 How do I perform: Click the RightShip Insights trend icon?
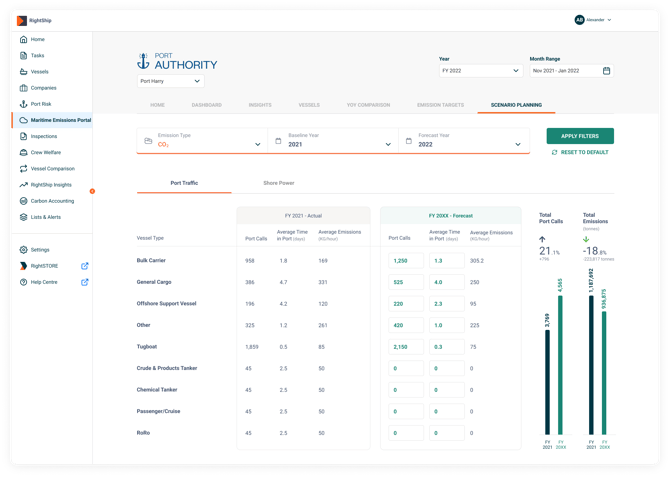[24, 185]
